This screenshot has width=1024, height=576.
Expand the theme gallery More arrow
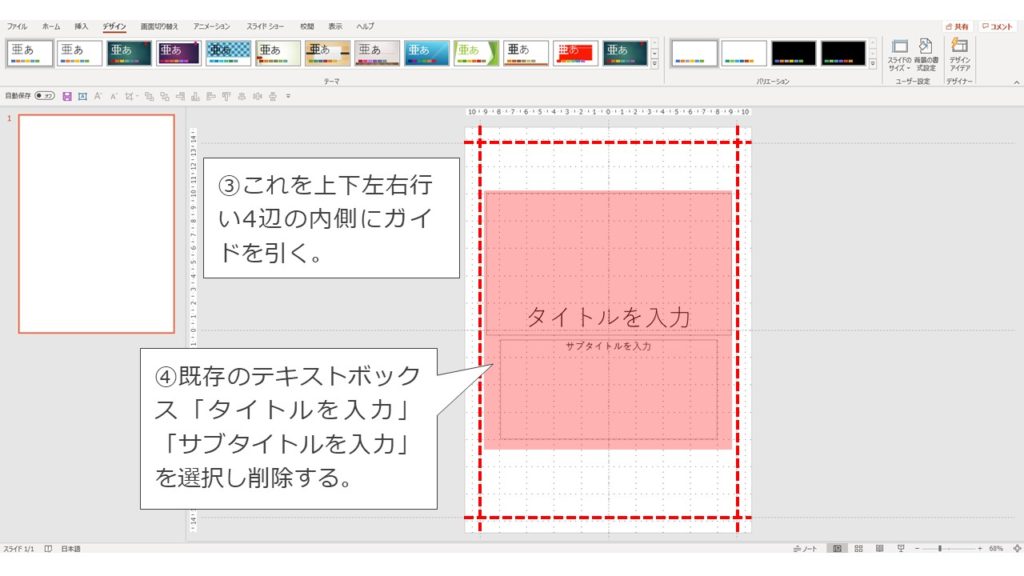[x=654, y=65]
